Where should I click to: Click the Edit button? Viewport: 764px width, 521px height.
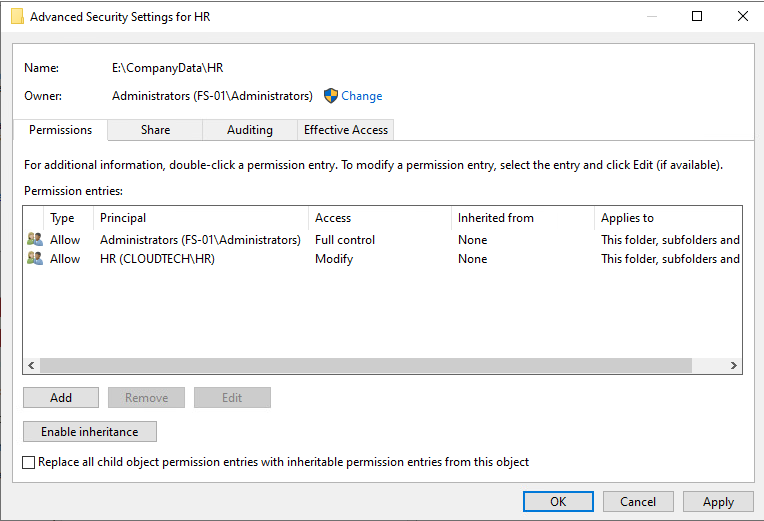pos(232,398)
